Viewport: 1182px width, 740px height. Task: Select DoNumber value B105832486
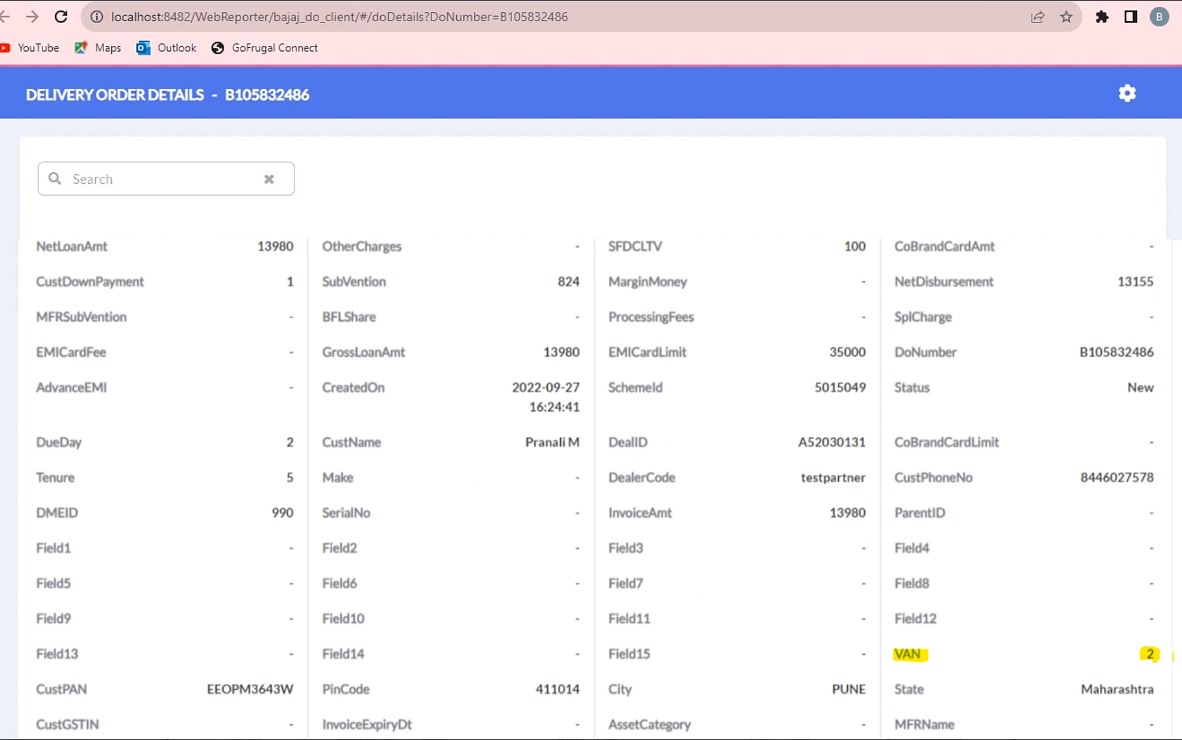(x=1116, y=352)
